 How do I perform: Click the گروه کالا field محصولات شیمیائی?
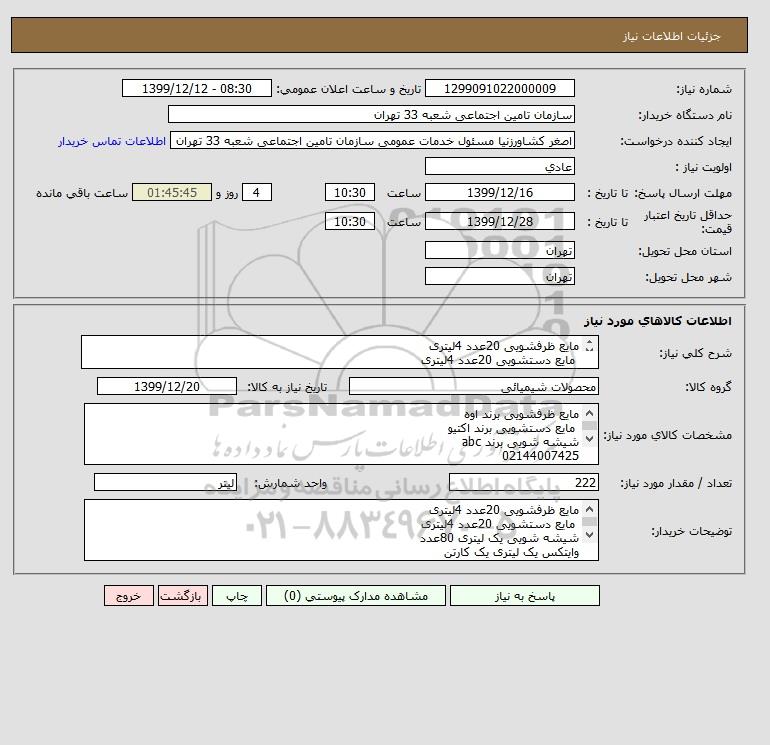(x=473, y=387)
